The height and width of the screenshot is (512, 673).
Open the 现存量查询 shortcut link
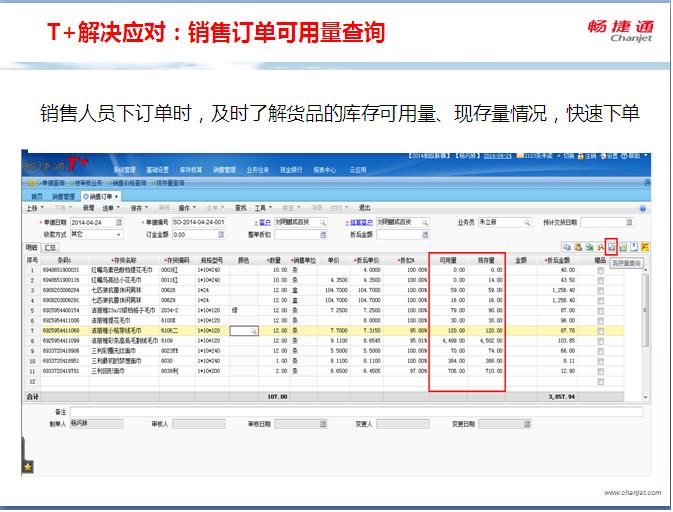coord(170,183)
